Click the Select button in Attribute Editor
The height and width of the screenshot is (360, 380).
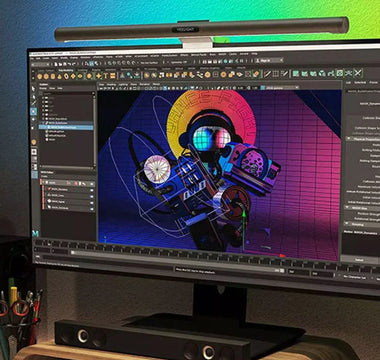pyautogui.click(x=358, y=259)
